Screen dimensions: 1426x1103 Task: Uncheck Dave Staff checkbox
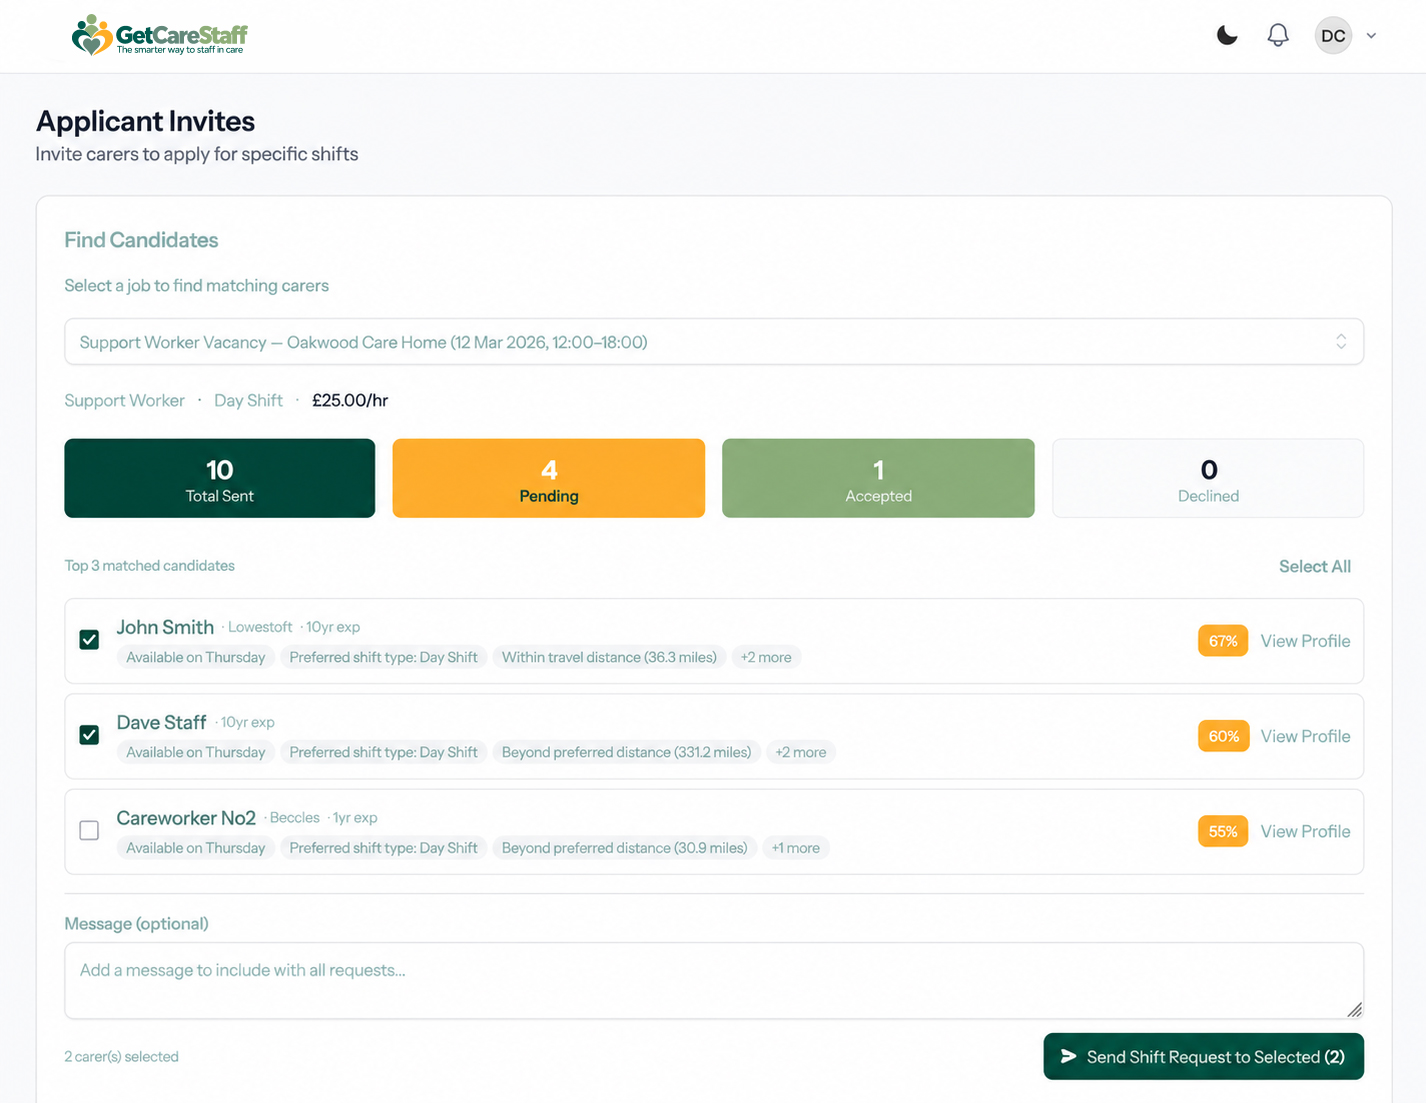coord(89,735)
